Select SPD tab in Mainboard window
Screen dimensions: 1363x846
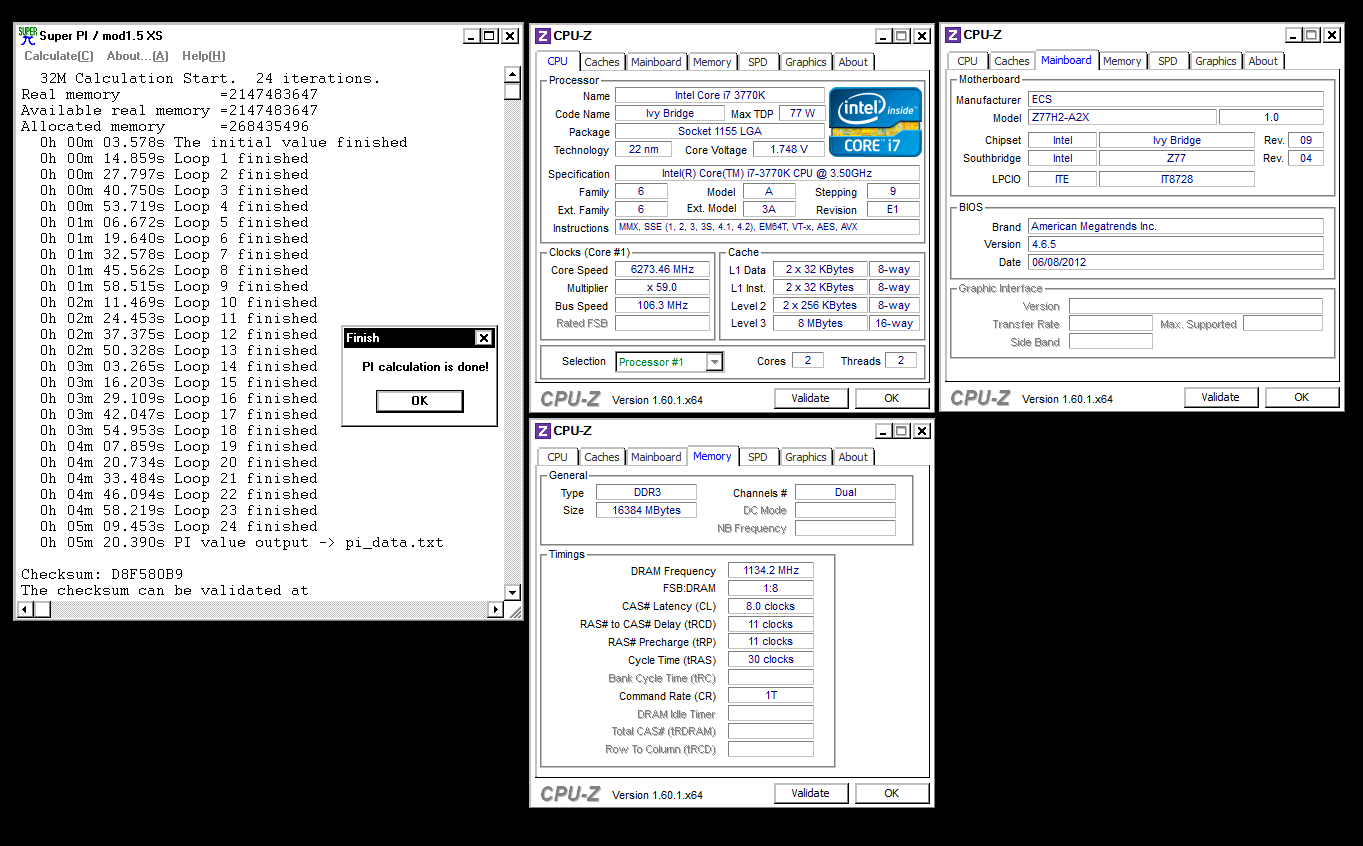pyautogui.click(x=1168, y=61)
